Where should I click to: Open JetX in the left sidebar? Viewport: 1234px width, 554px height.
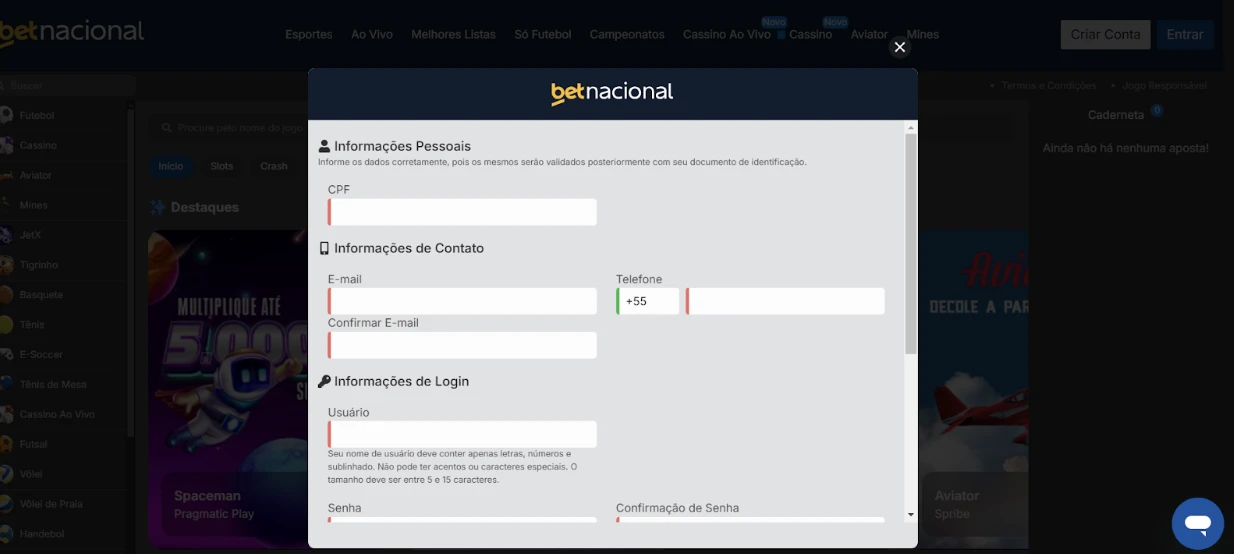tap(30, 235)
